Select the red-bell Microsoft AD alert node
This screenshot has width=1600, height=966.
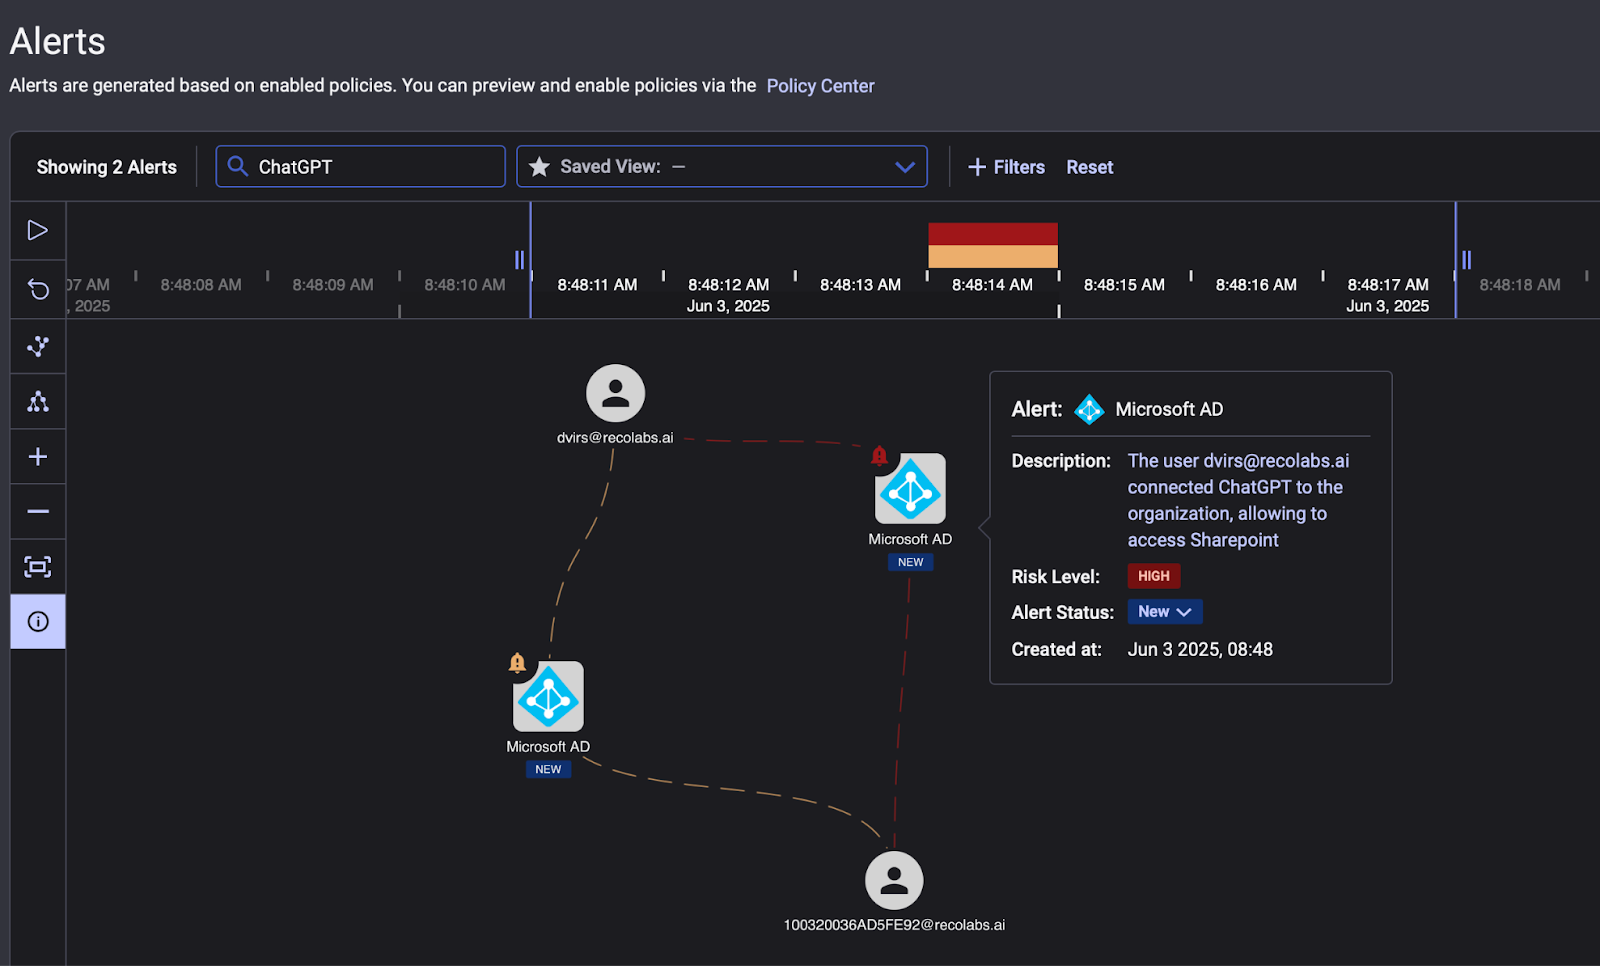pos(910,489)
